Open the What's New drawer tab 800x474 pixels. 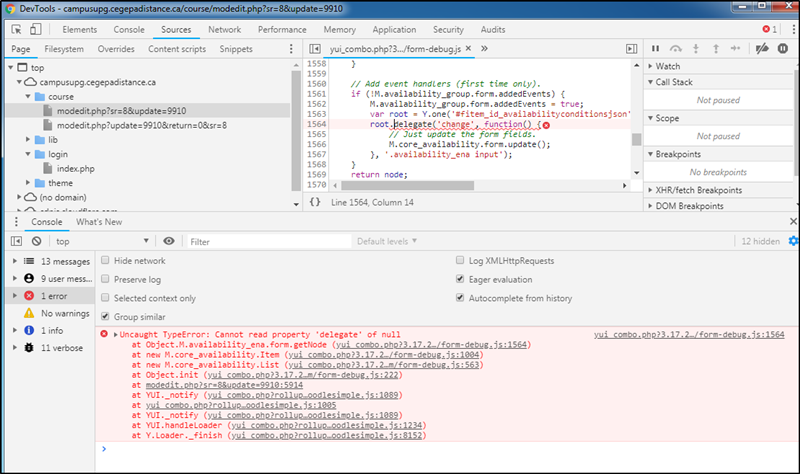tap(98, 222)
